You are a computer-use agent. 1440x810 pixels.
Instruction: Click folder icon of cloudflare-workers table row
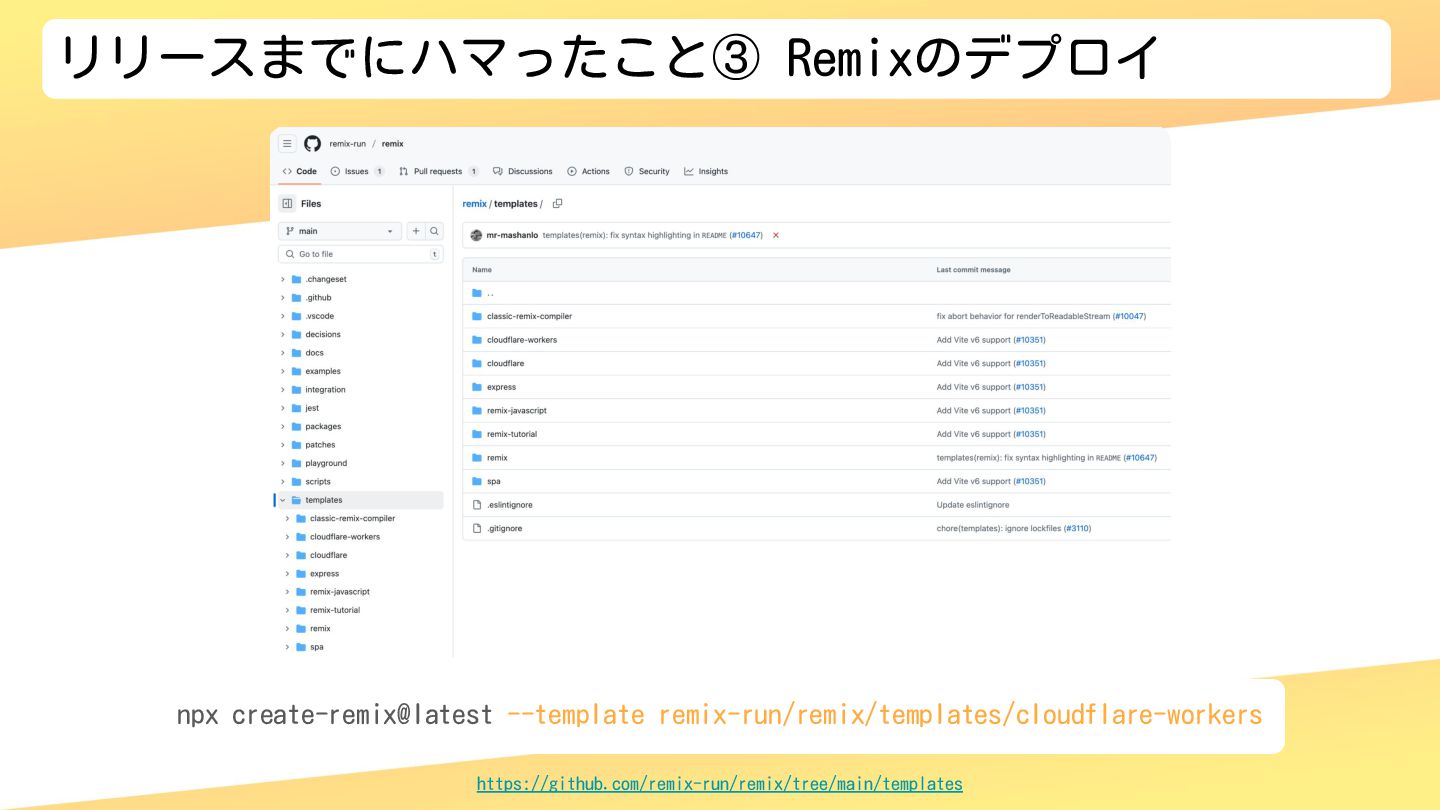click(x=477, y=340)
